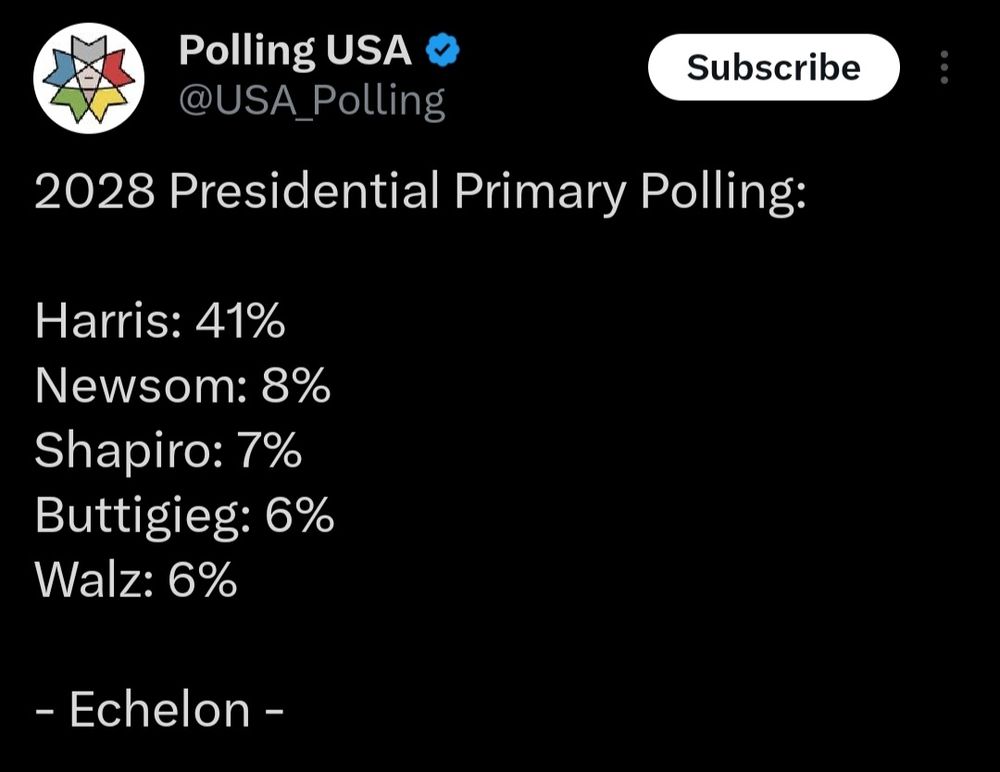Click the 8% figure beside Newsom

pos(296,385)
